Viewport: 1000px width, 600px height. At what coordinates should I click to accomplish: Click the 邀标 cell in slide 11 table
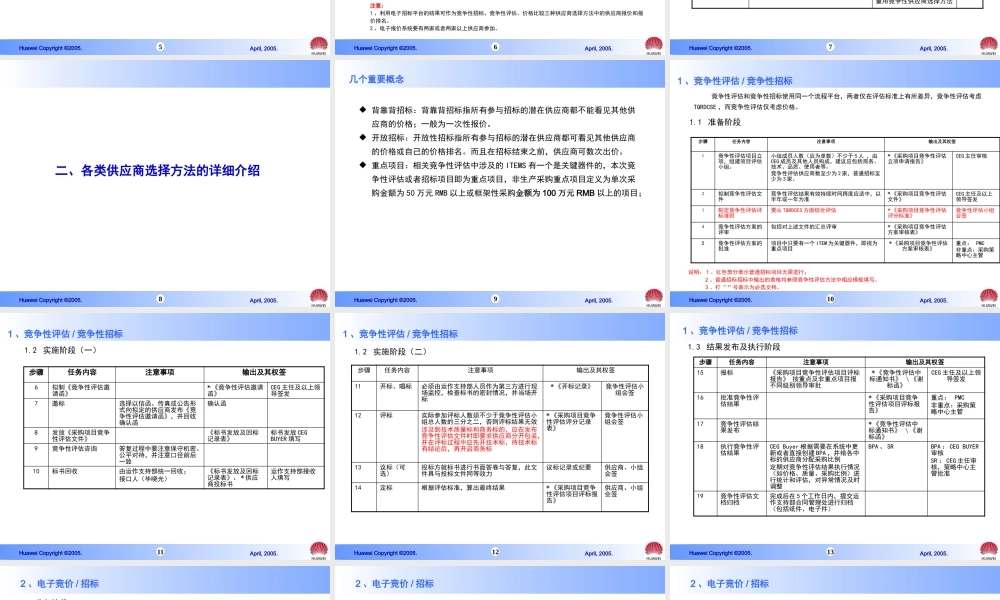pos(82,413)
